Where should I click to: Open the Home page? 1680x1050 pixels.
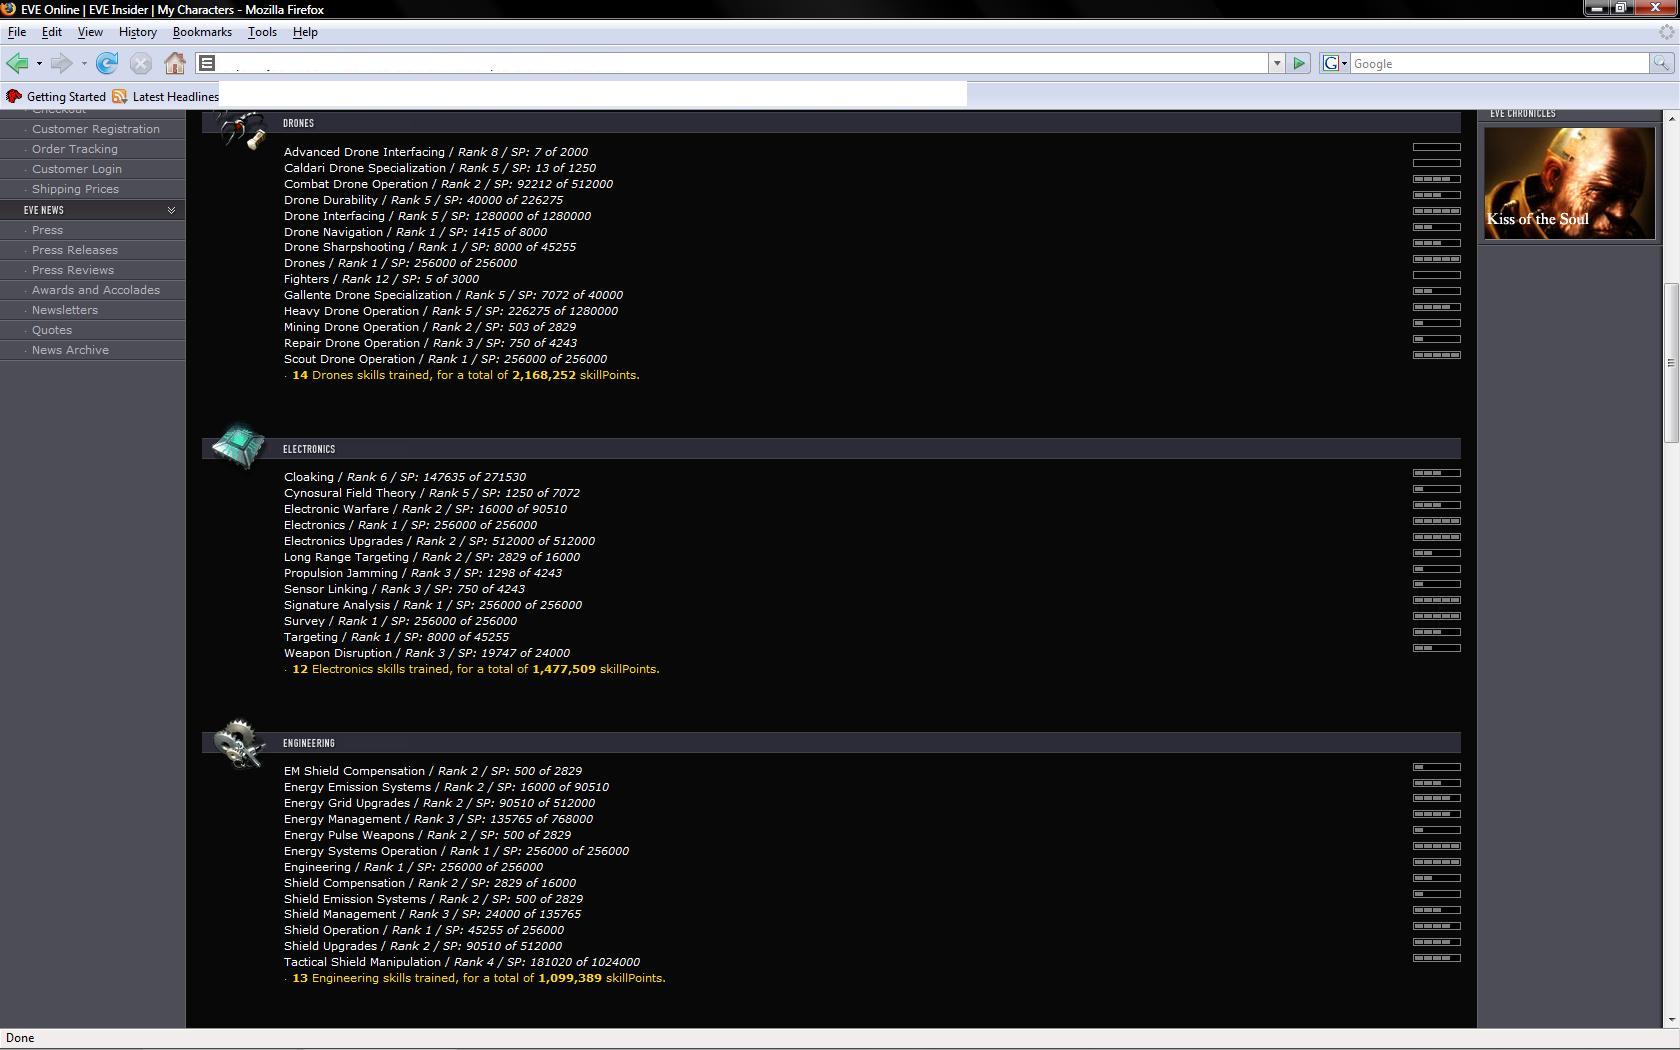tap(175, 64)
